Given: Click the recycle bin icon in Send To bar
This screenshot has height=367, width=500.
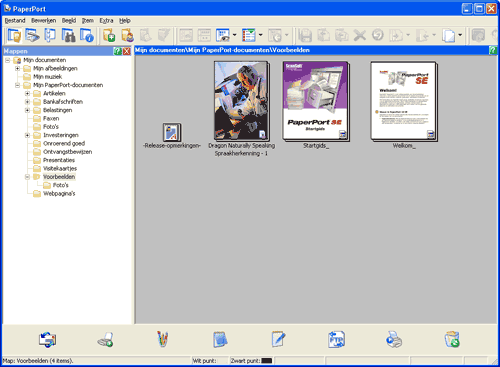Looking at the screenshot, I should (x=452, y=339).
